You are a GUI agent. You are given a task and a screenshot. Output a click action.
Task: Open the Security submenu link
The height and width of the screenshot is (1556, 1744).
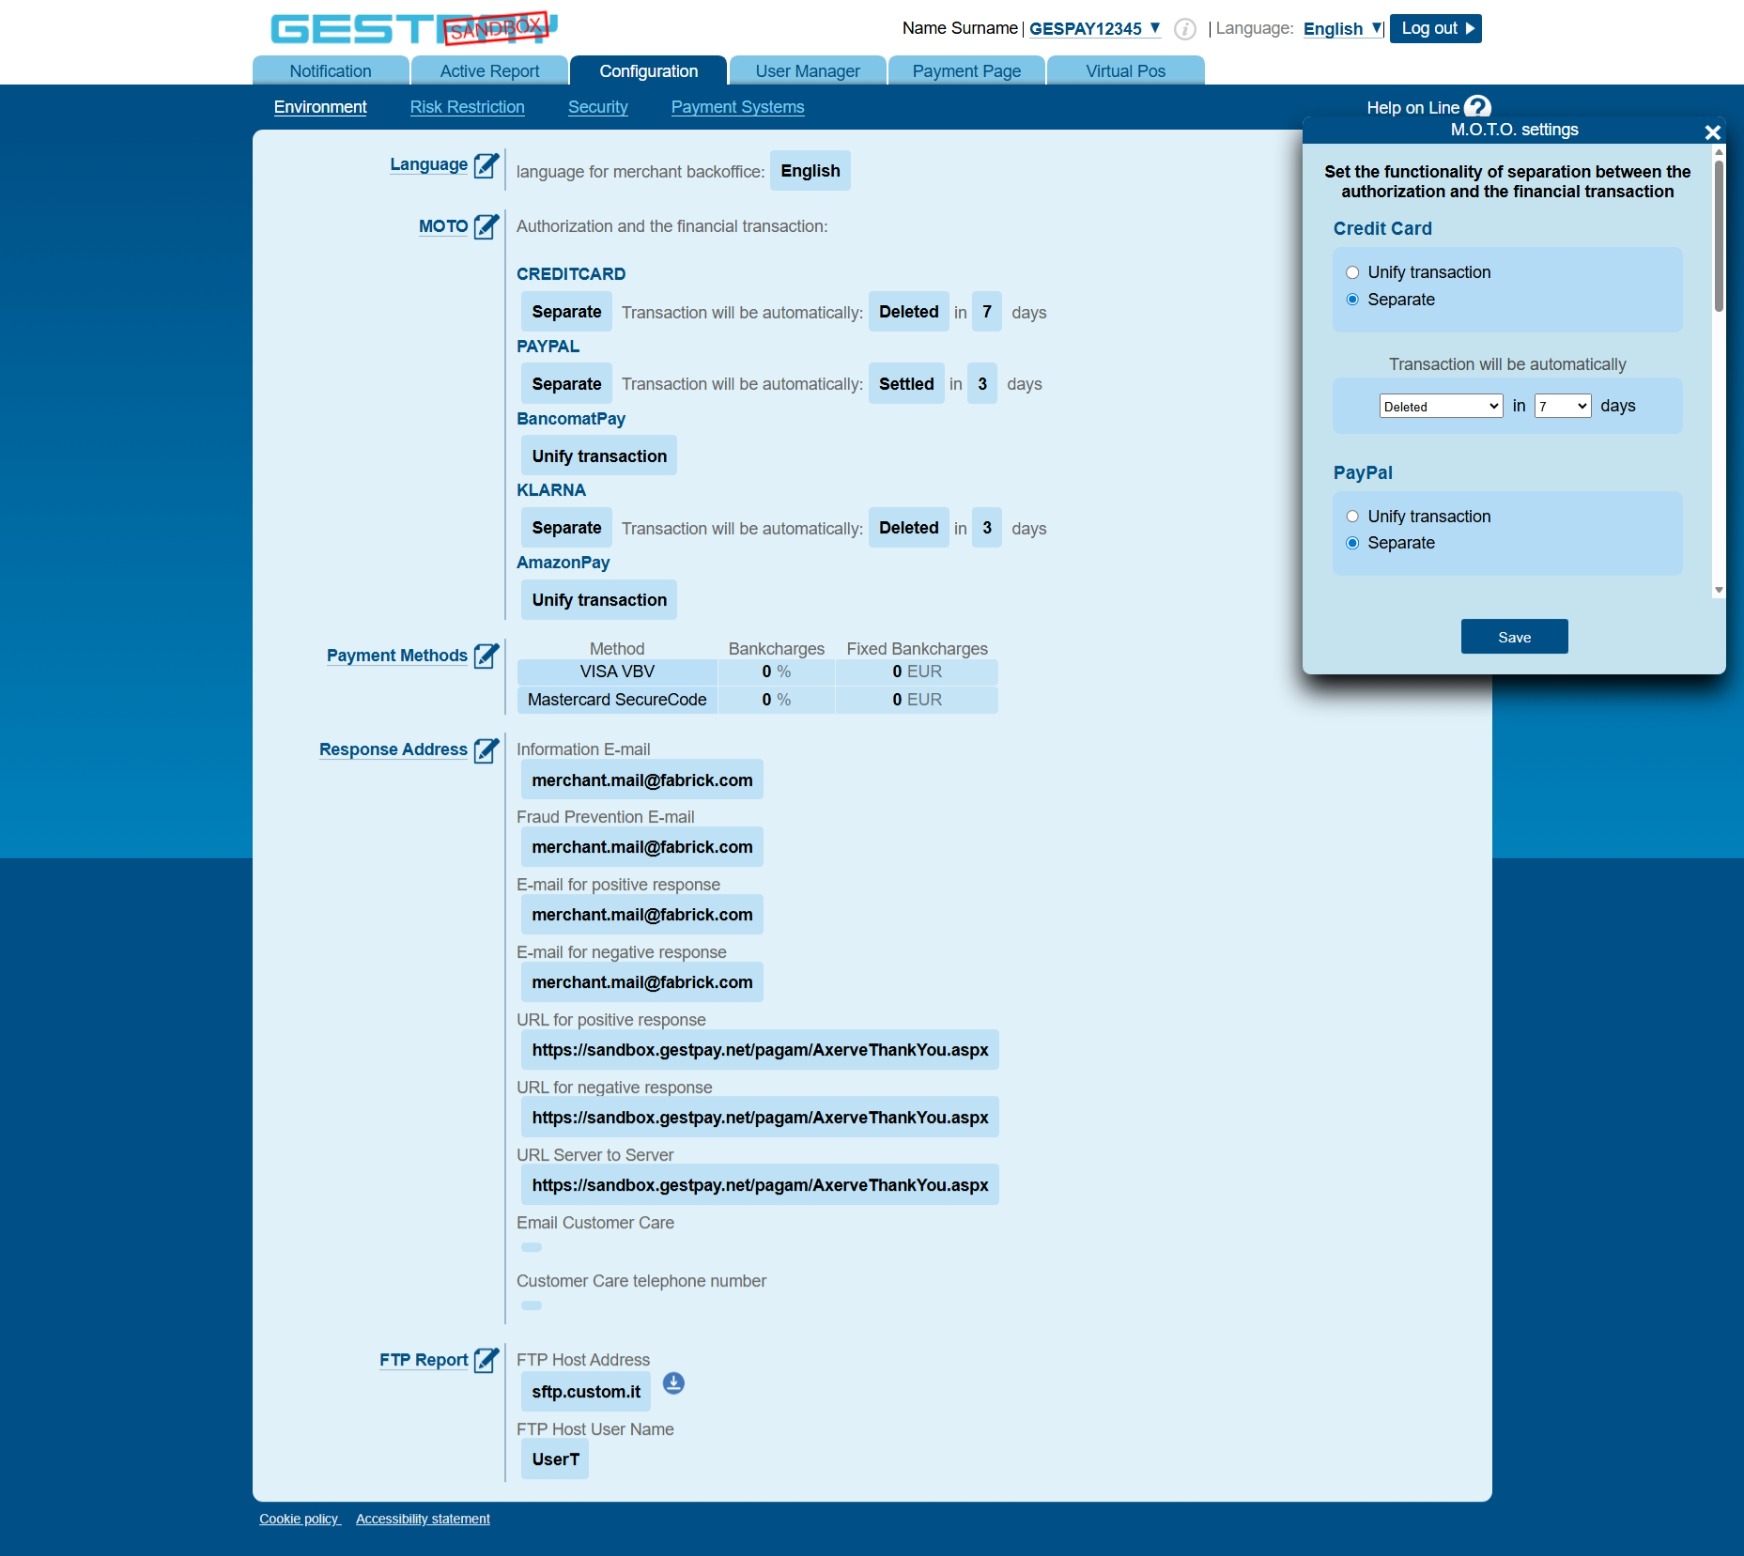(x=598, y=107)
